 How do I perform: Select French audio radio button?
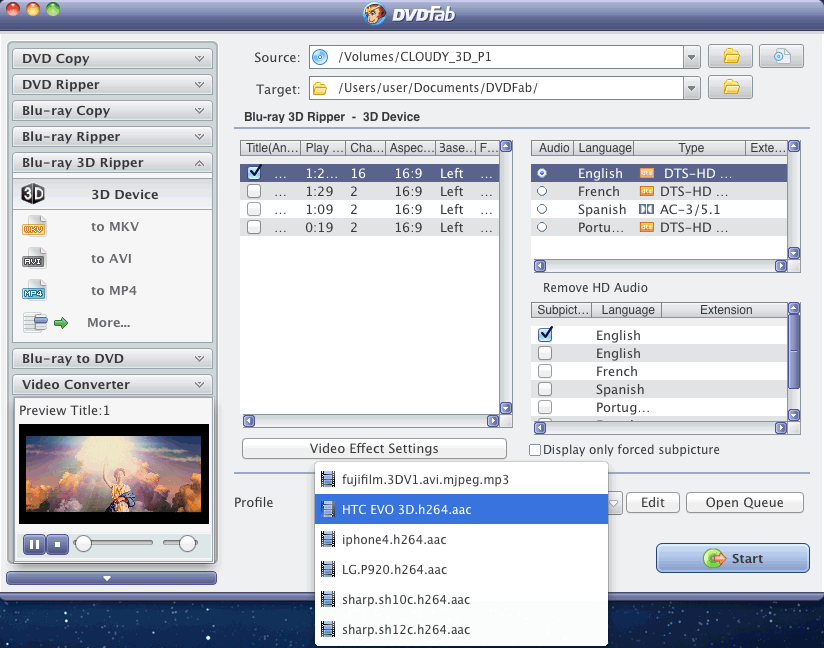[542, 191]
